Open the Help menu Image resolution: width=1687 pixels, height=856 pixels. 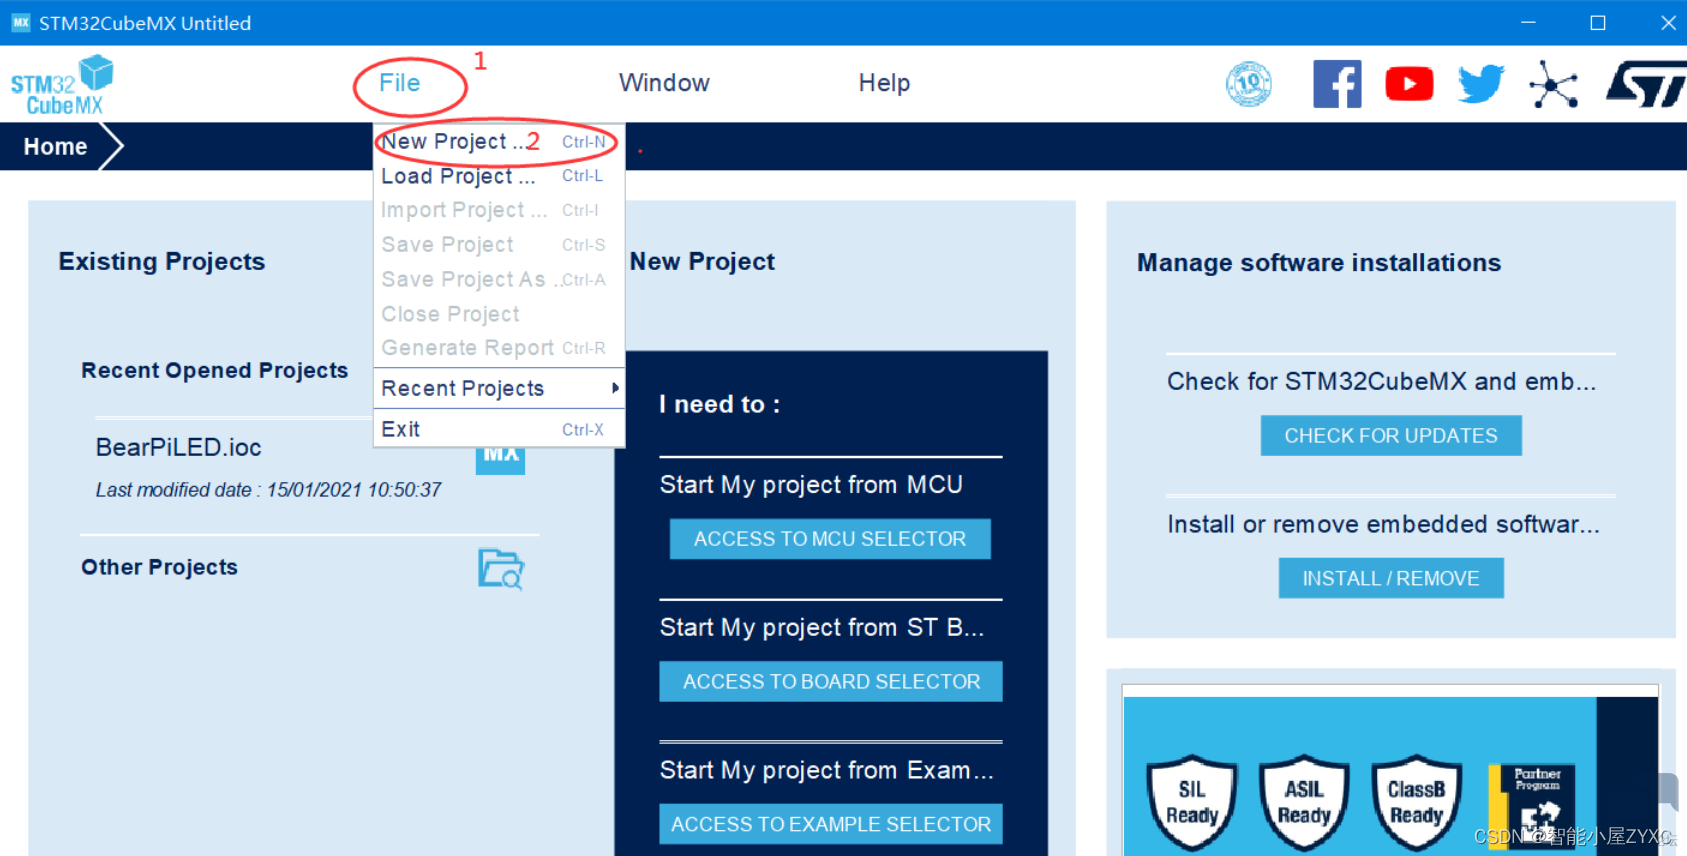tap(884, 83)
